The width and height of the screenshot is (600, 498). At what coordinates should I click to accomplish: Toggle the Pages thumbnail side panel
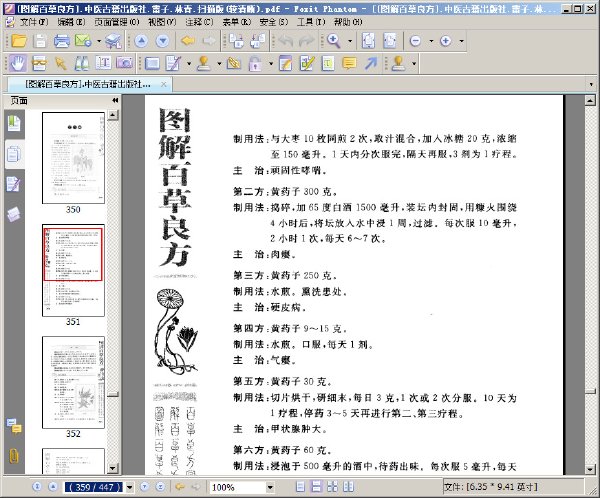(14, 154)
